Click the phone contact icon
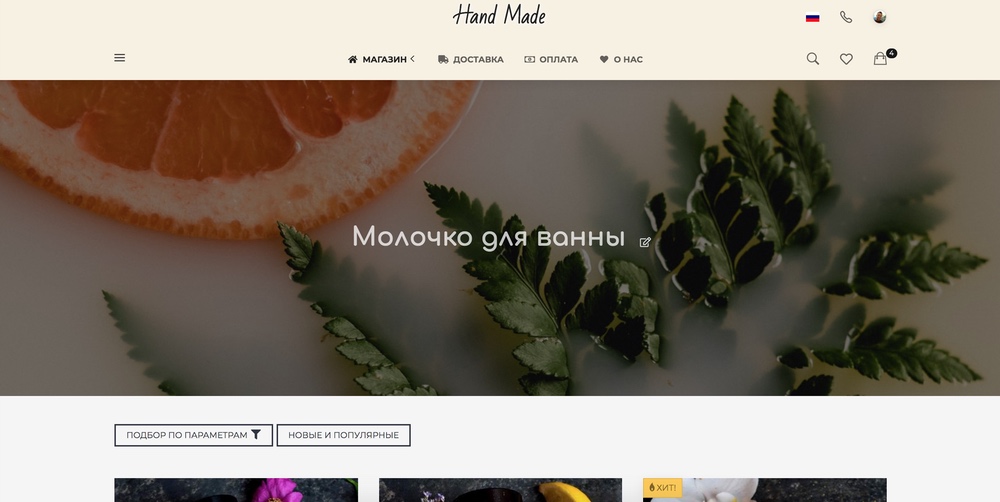Image resolution: width=1000 pixels, height=502 pixels. [x=846, y=17]
